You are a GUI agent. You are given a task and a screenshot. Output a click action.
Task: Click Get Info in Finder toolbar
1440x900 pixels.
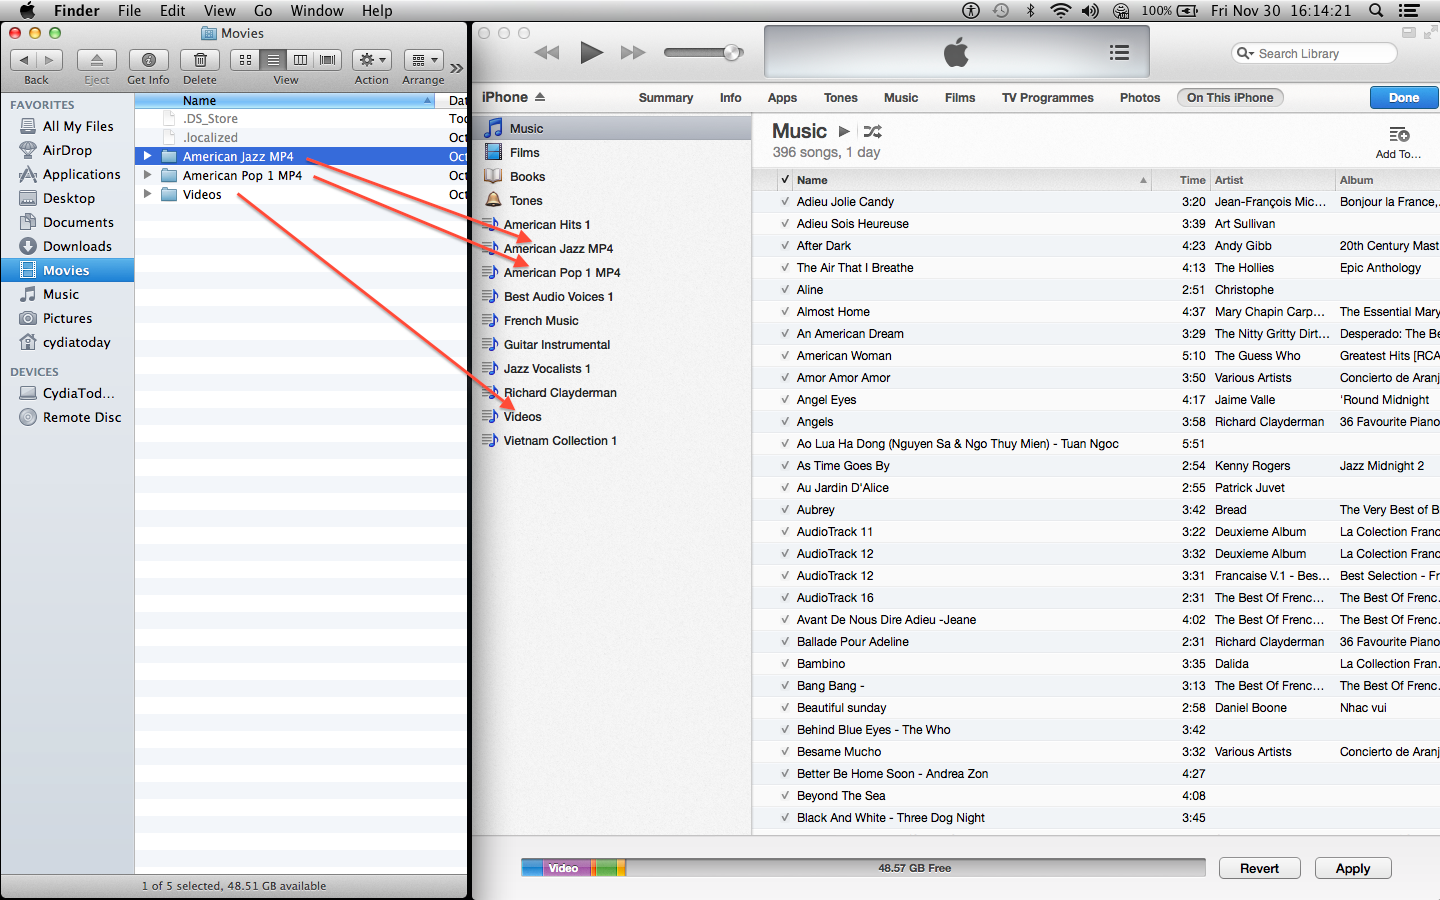pos(148,60)
